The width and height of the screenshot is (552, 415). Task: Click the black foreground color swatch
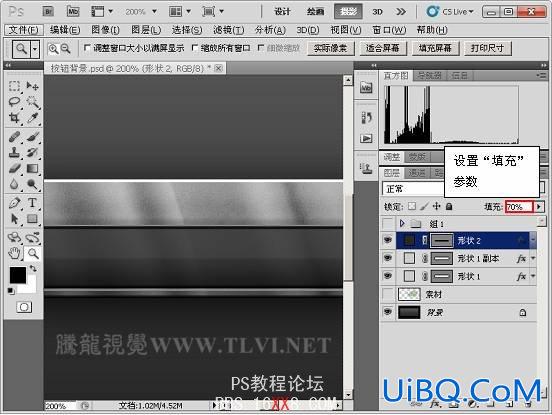click(17, 275)
